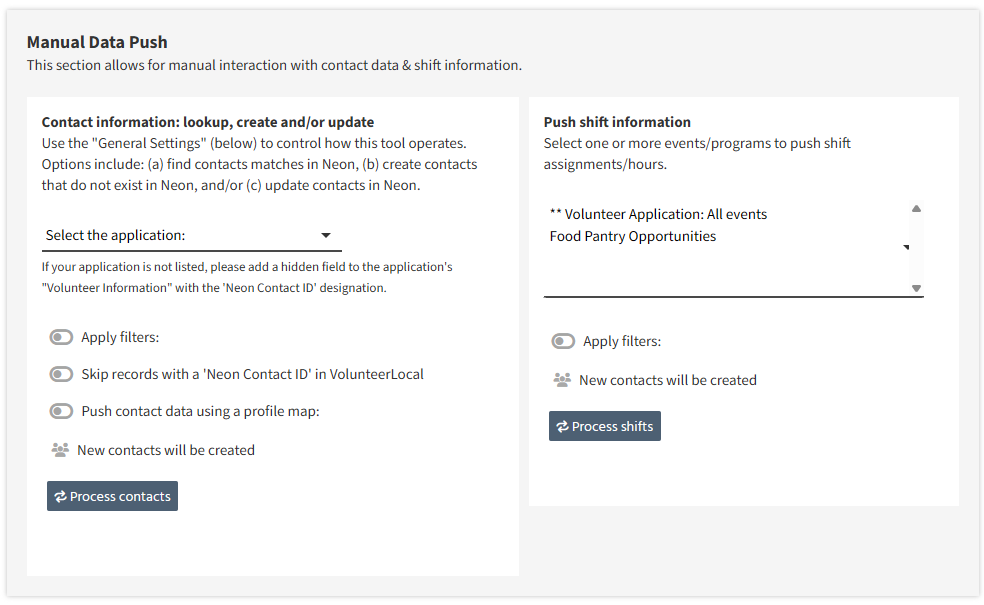Click the sync icon on Process contacts
Screen dimensions: 984x605
coord(60,496)
